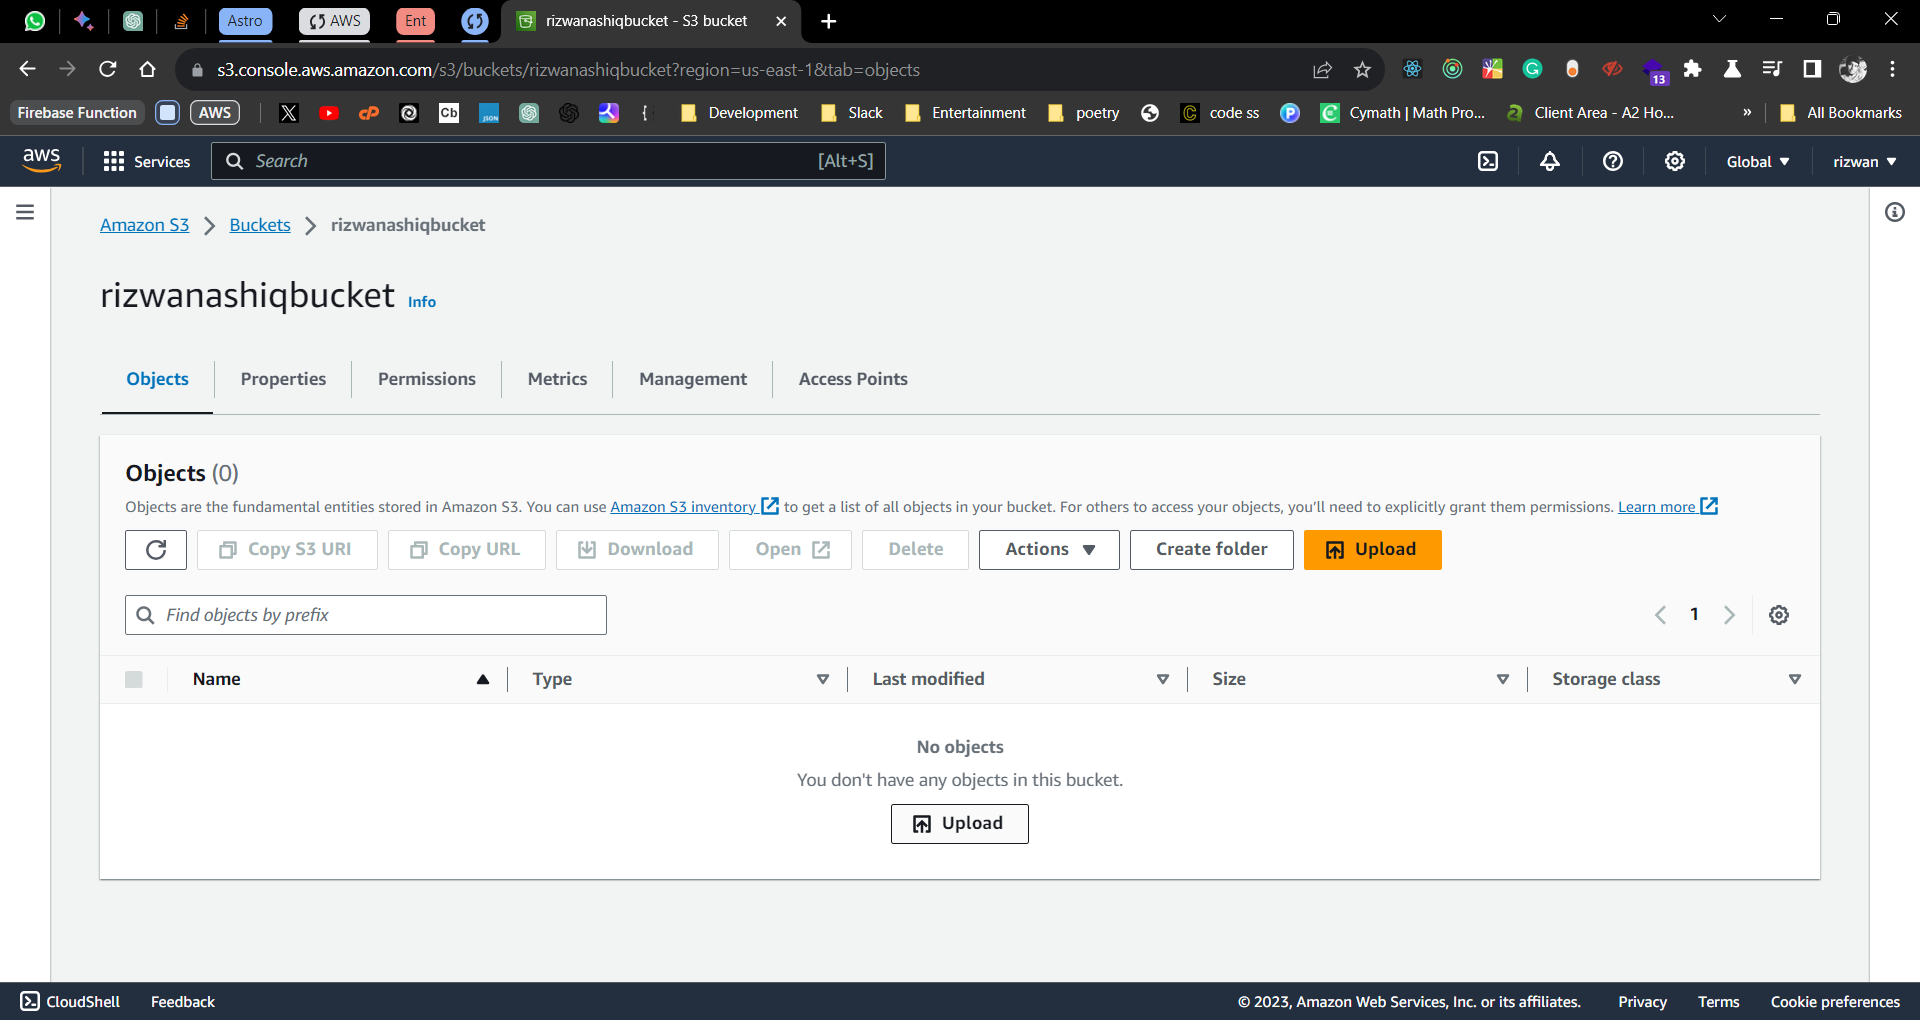The height and width of the screenshot is (1020, 1920).
Task: Open the YouTube bookmark icon
Action: (329, 113)
